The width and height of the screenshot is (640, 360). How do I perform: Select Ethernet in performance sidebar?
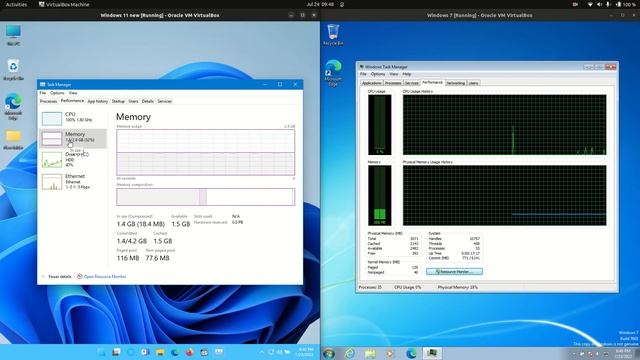click(x=73, y=182)
